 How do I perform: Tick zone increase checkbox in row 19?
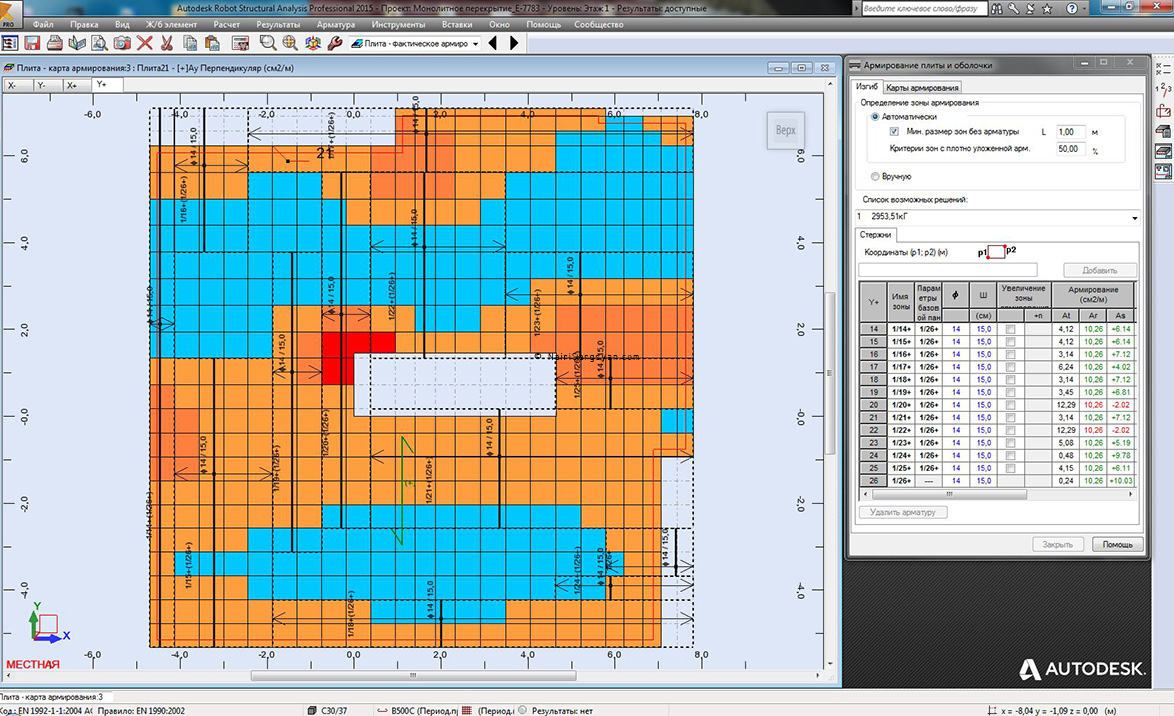click(x=1011, y=392)
